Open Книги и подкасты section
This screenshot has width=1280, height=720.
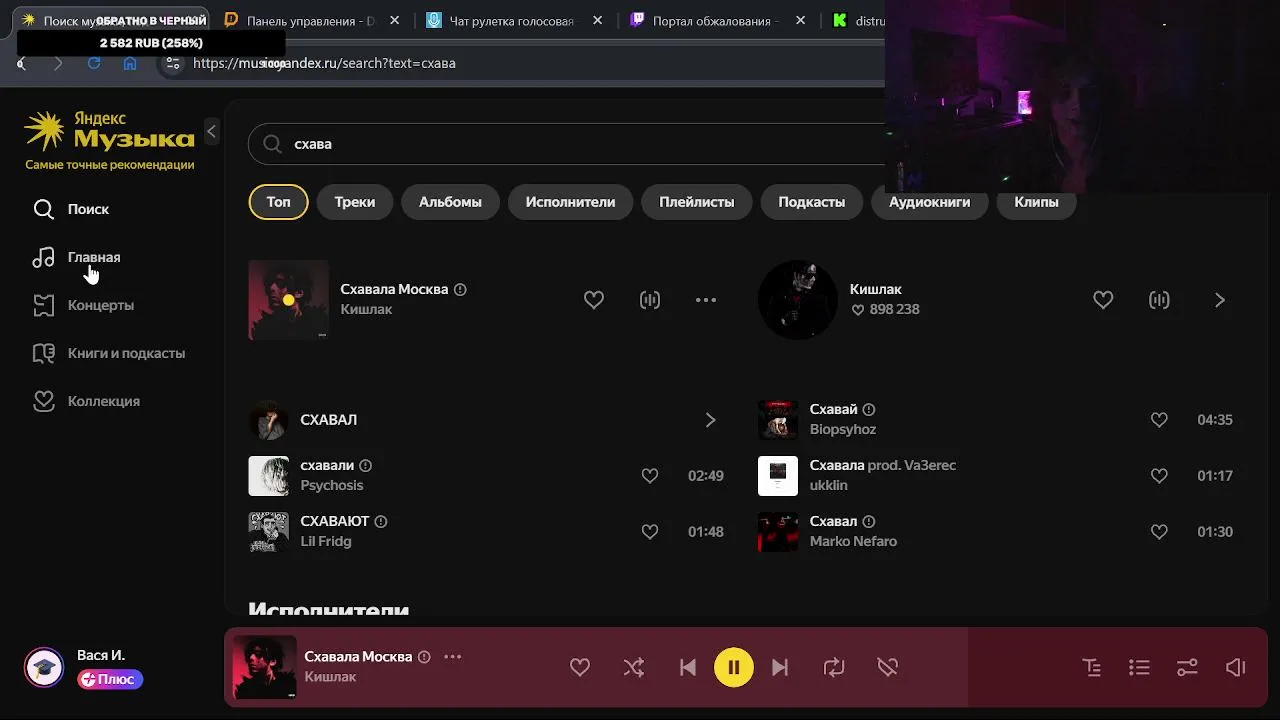(x=108, y=353)
